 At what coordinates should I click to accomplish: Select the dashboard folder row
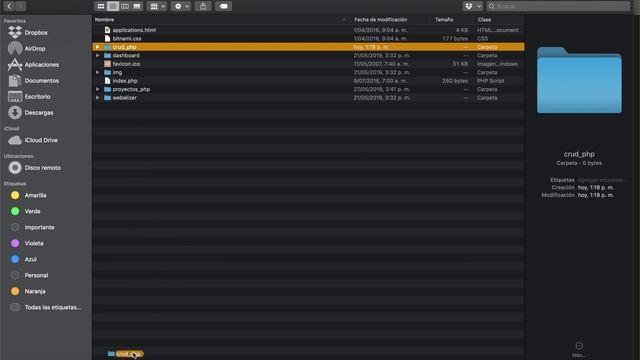(x=308, y=56)
